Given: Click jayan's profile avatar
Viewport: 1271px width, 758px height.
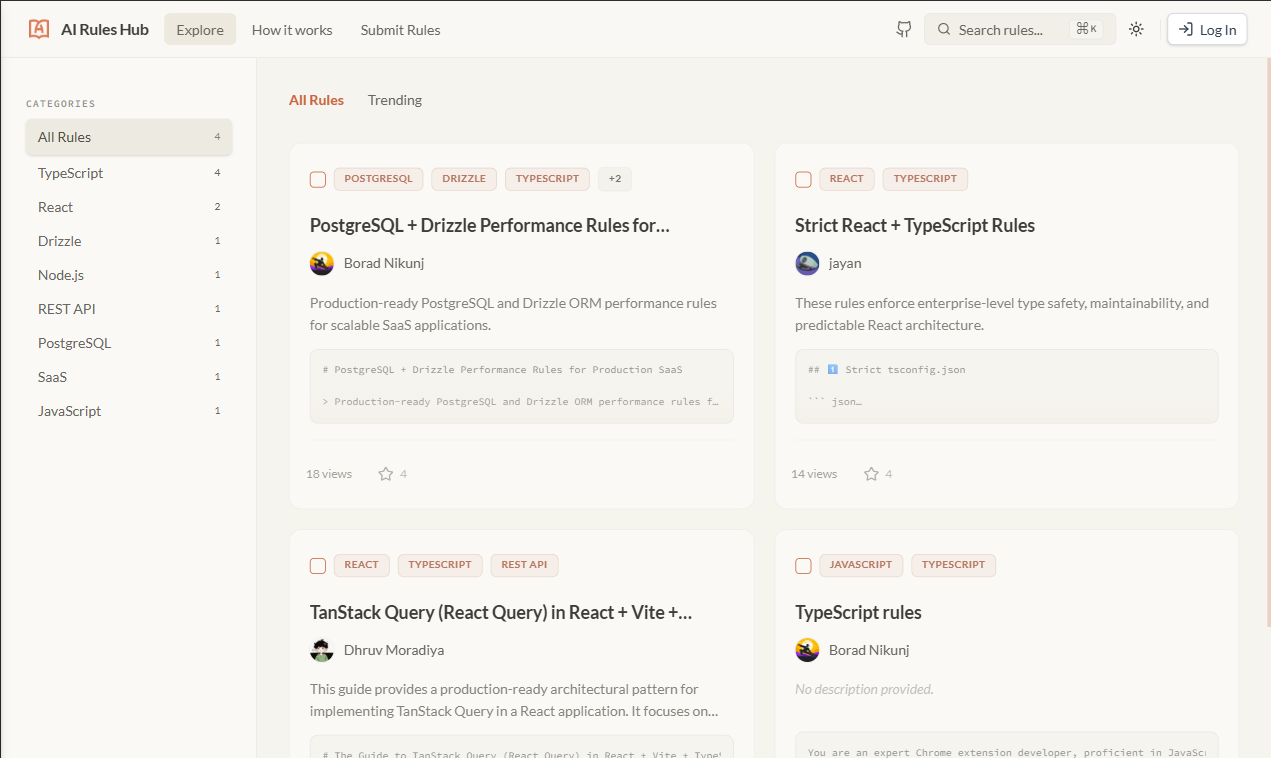Looking at the screenshot, I should [x=807, y=263].
